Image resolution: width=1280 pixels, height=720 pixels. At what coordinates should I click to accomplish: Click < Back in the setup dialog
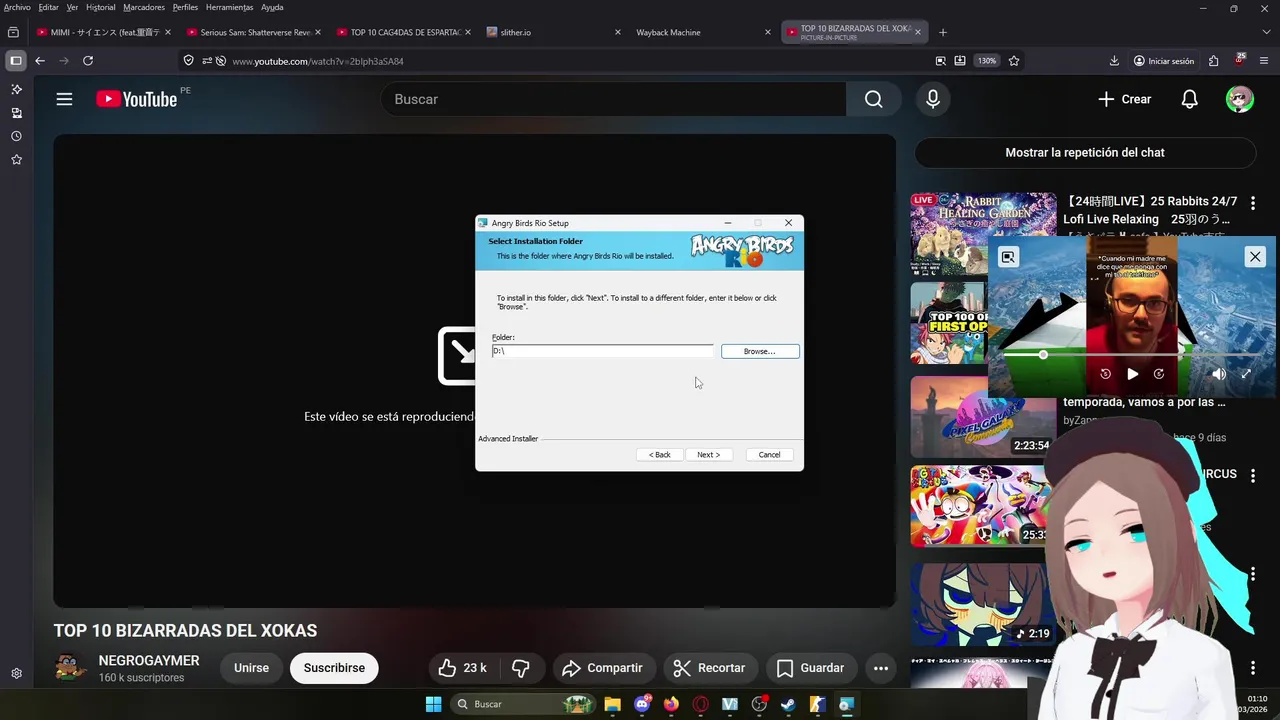click(660, 454)
